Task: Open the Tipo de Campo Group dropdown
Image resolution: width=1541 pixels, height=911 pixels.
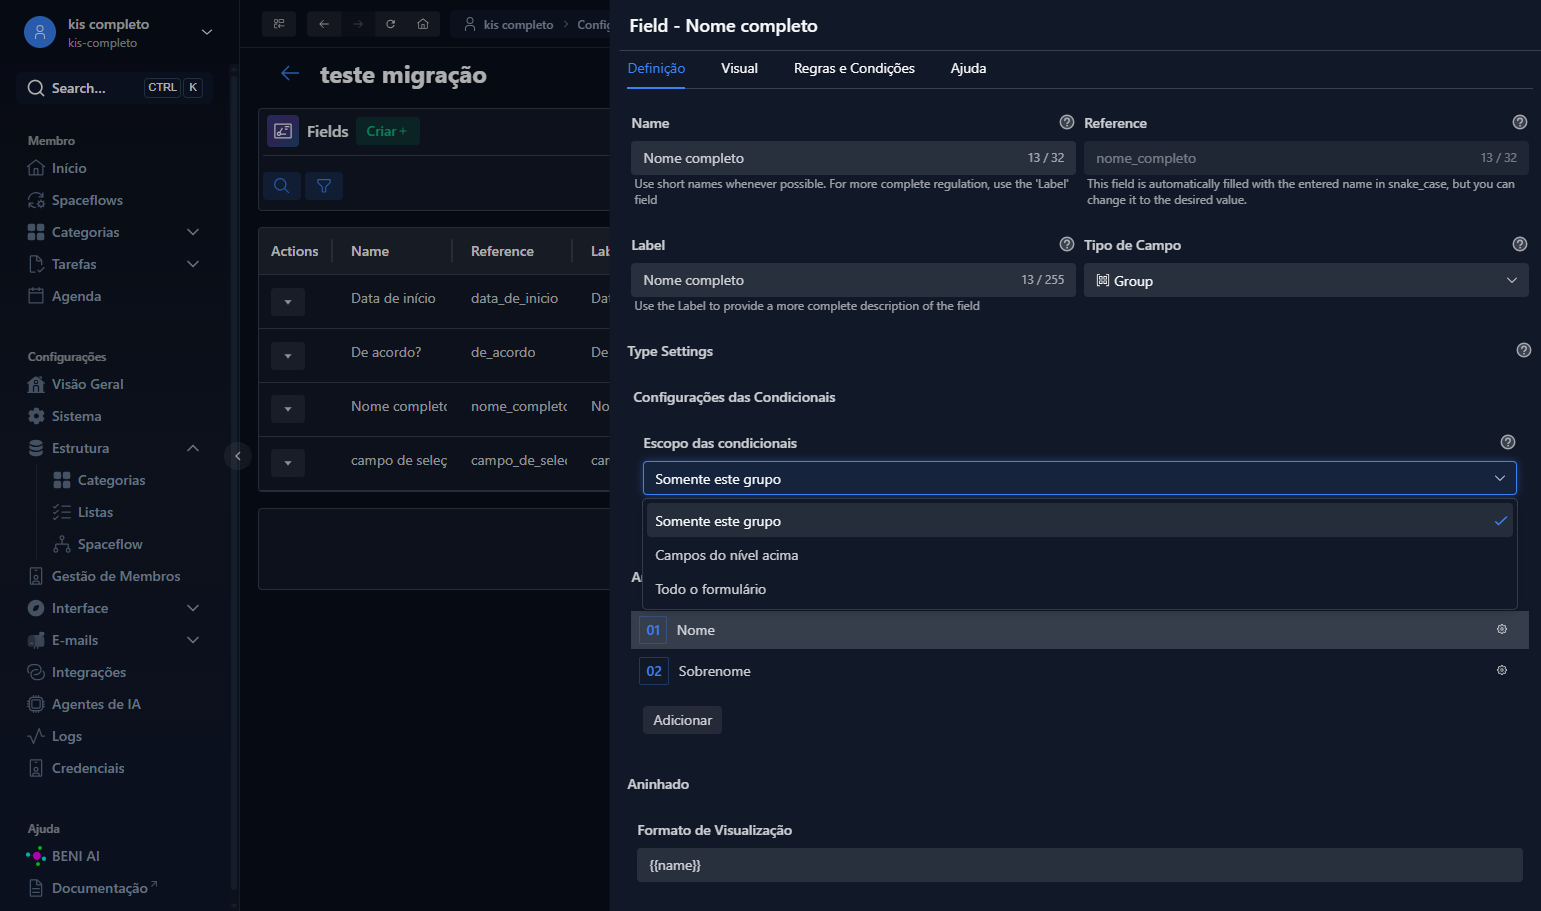Action: 1306,280
